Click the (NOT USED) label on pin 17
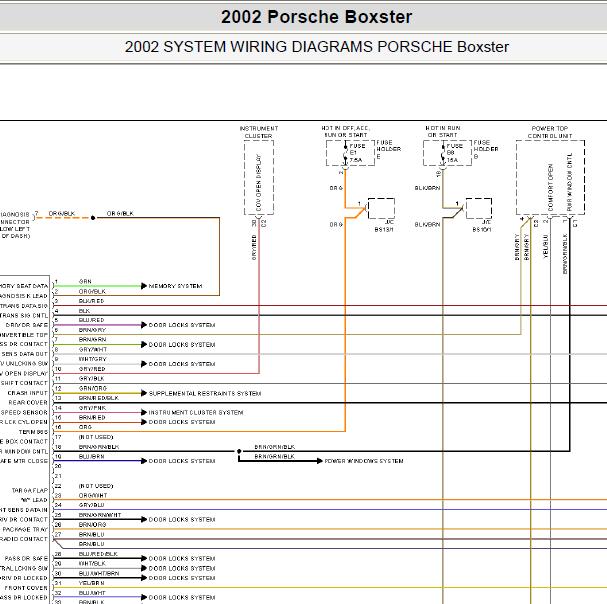The image size is (607, 604). pyautogui.click(x=96, y=437)
